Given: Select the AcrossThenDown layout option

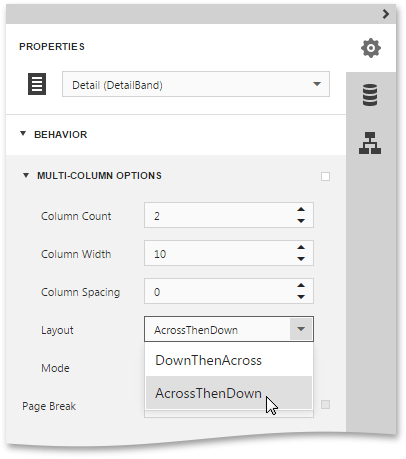Looking at the screenshot, I should pos(229,393).
